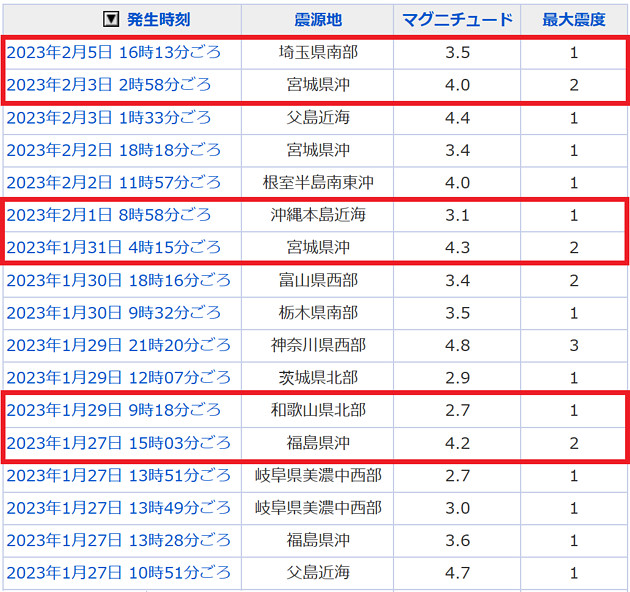Image resolution: width=630 pixels, height=592 pixels.
Task: Click the 震源地 column header
Action: [x=317, y=20]
